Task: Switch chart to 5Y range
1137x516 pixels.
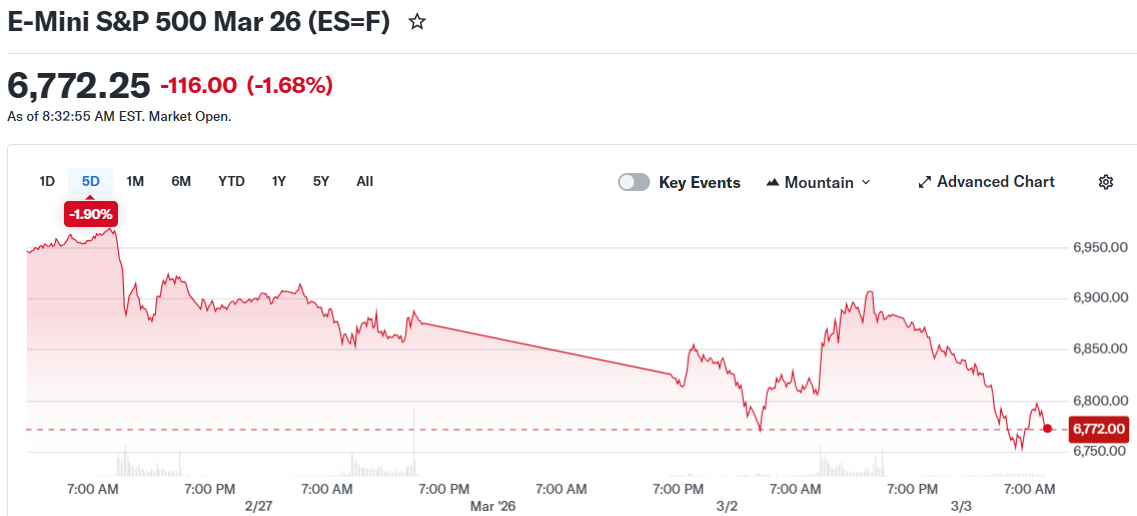Action: [x=321, y=181]
